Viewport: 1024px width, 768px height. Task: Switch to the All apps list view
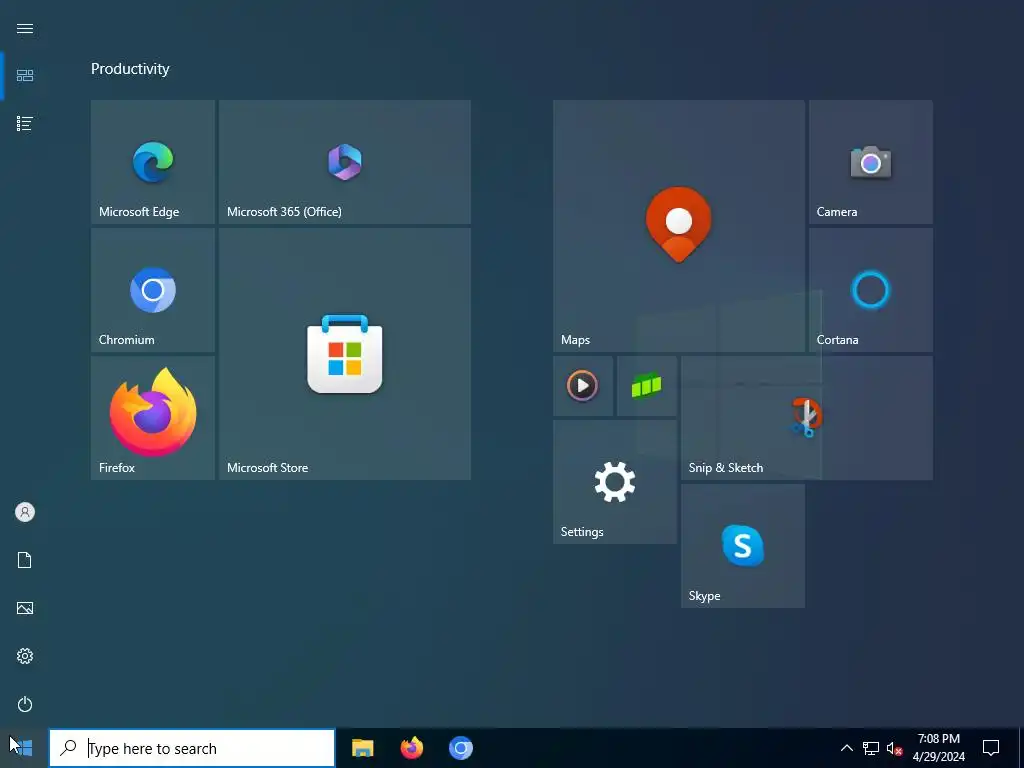pyautogui.click(x=25, y=123)
